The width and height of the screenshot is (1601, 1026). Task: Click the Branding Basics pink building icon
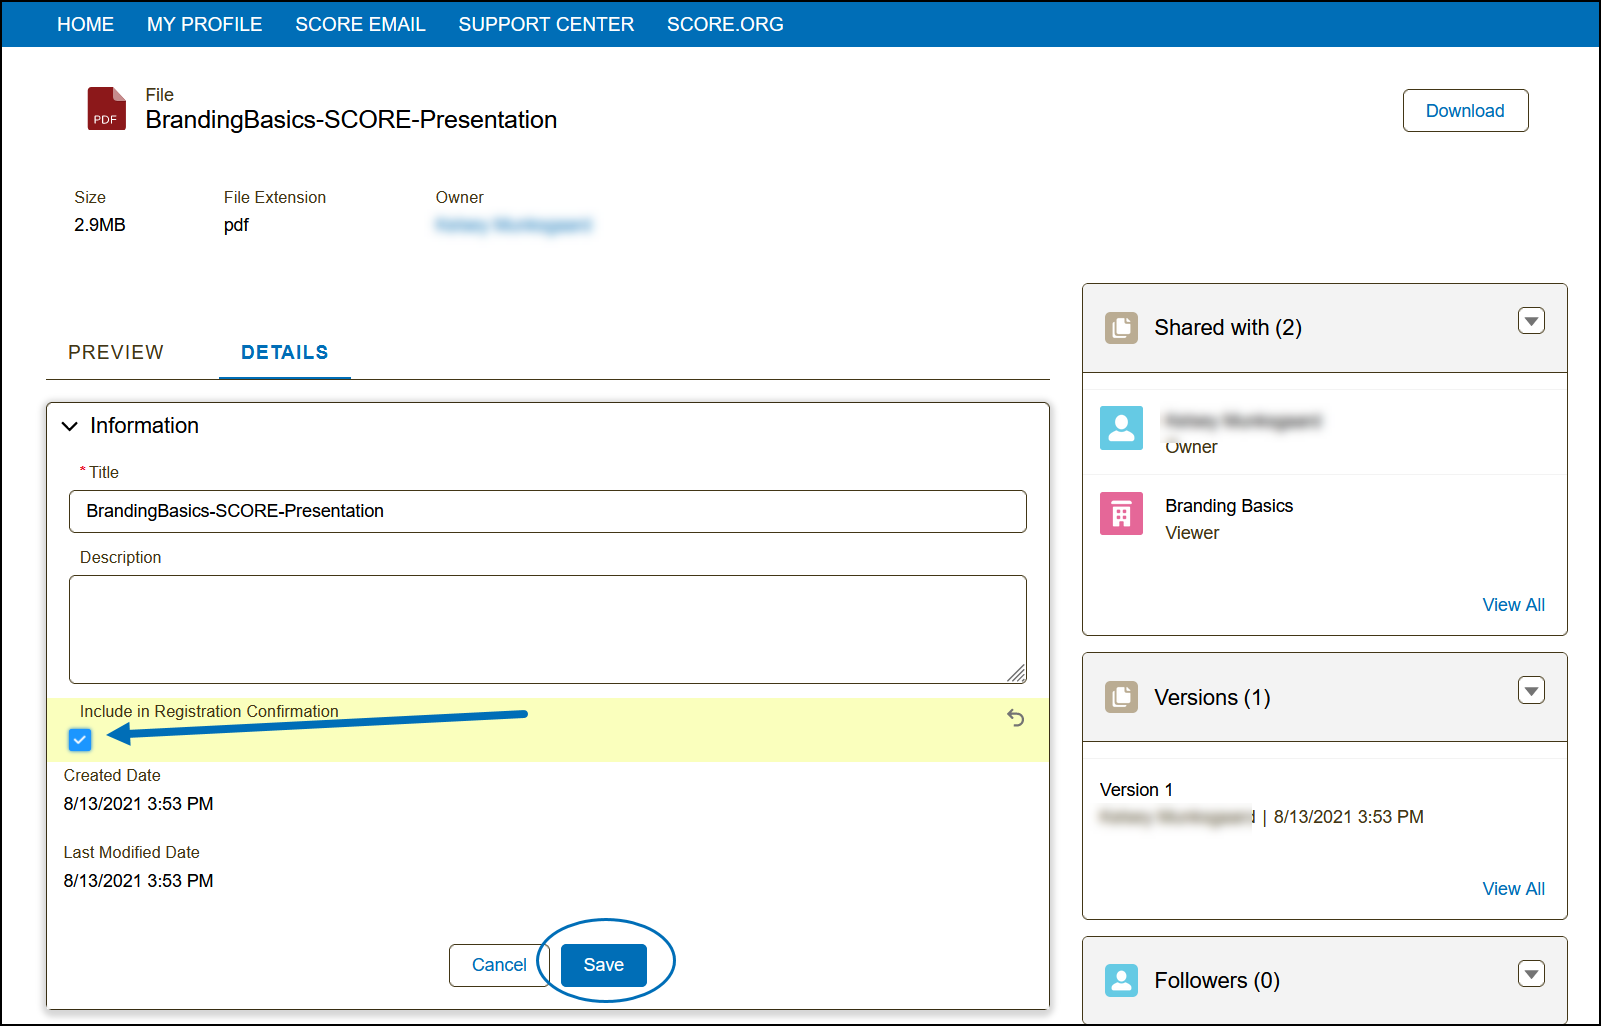(1121, 514)
